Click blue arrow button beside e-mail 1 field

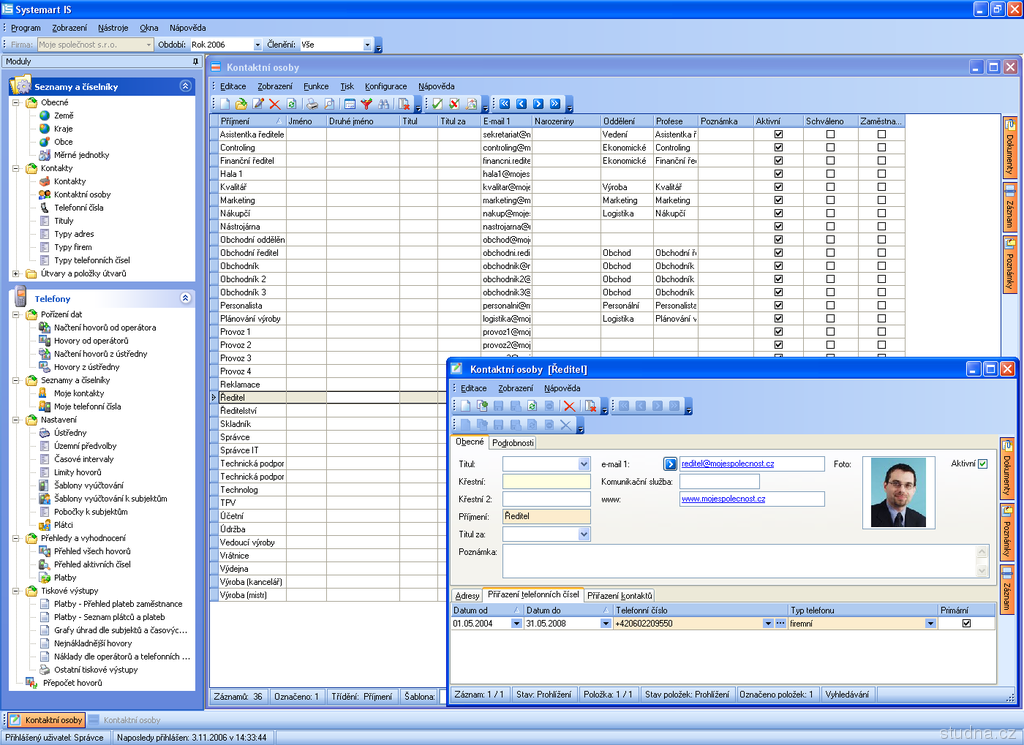click(670, 464)
